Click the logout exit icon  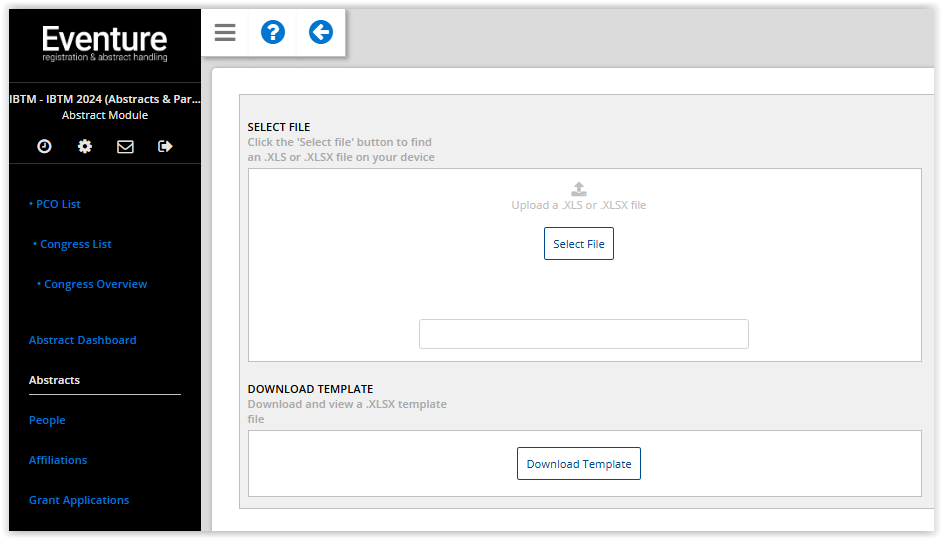165,146
